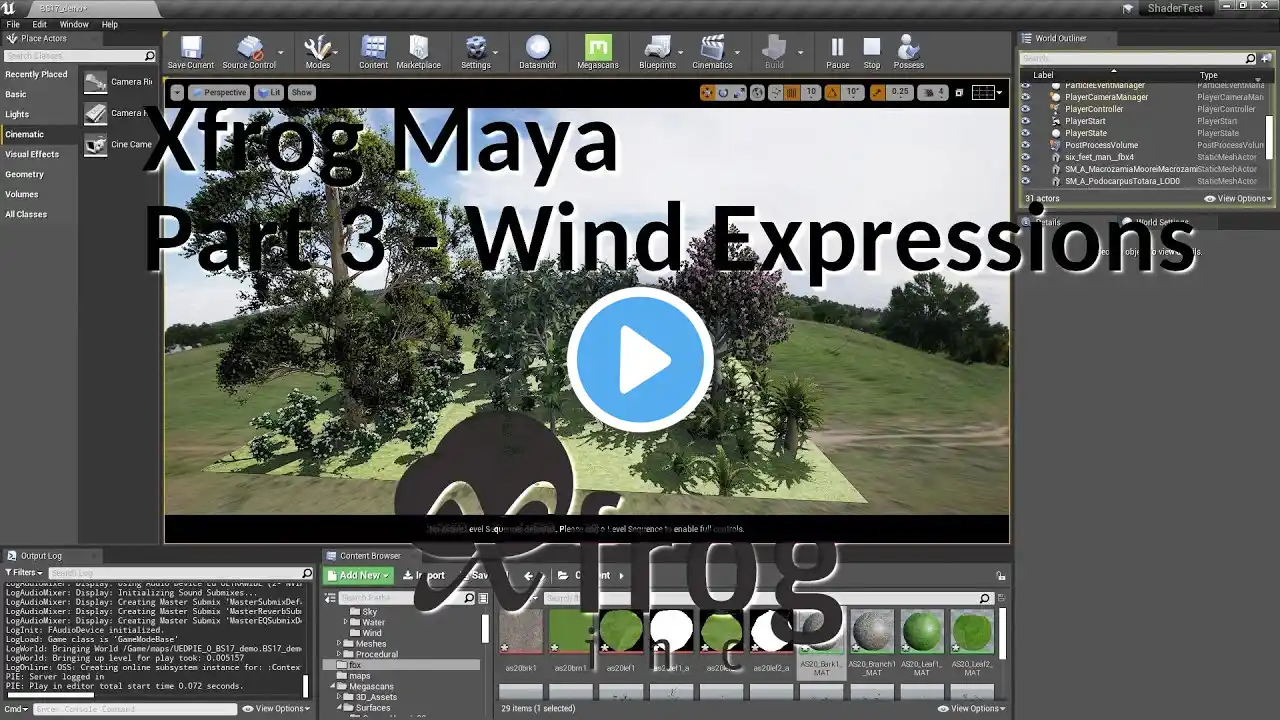Collapse the Megascans folder

(331, 687)
